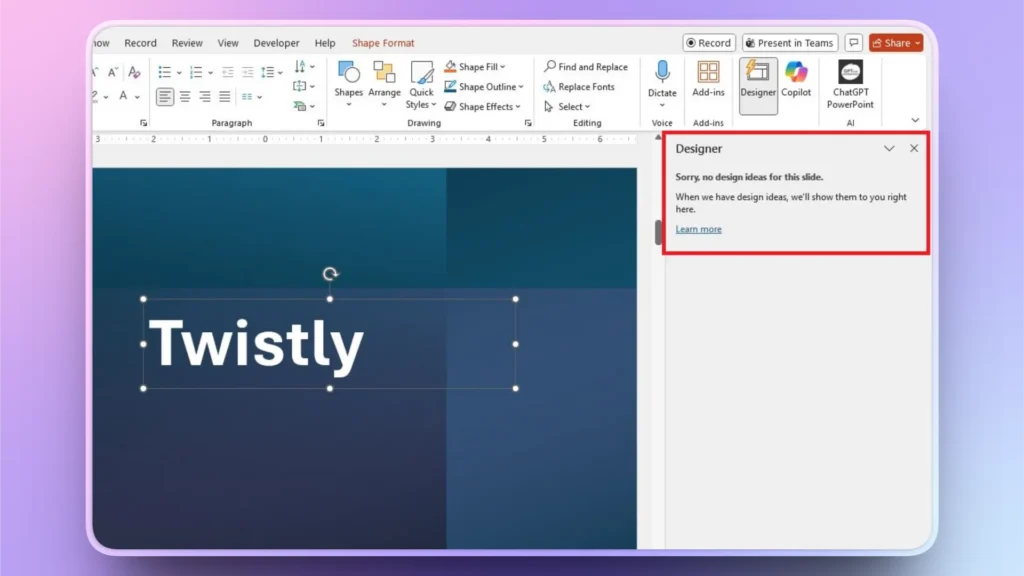The image size is (1024, 576).
Task: Select the Arrange tool
Action: (384, 80)
